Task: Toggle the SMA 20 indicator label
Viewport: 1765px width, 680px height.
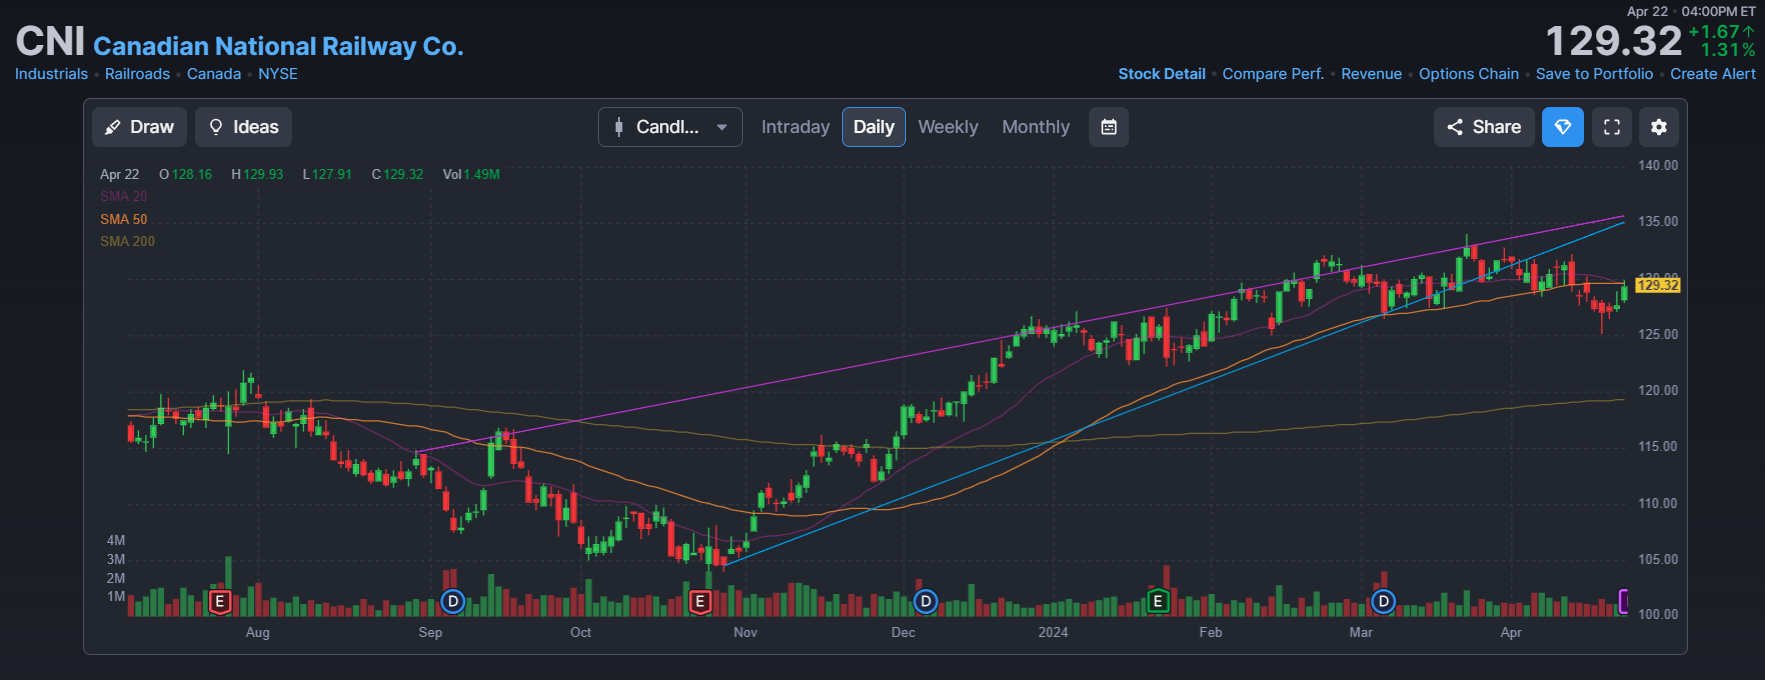Action: point(123,197)
